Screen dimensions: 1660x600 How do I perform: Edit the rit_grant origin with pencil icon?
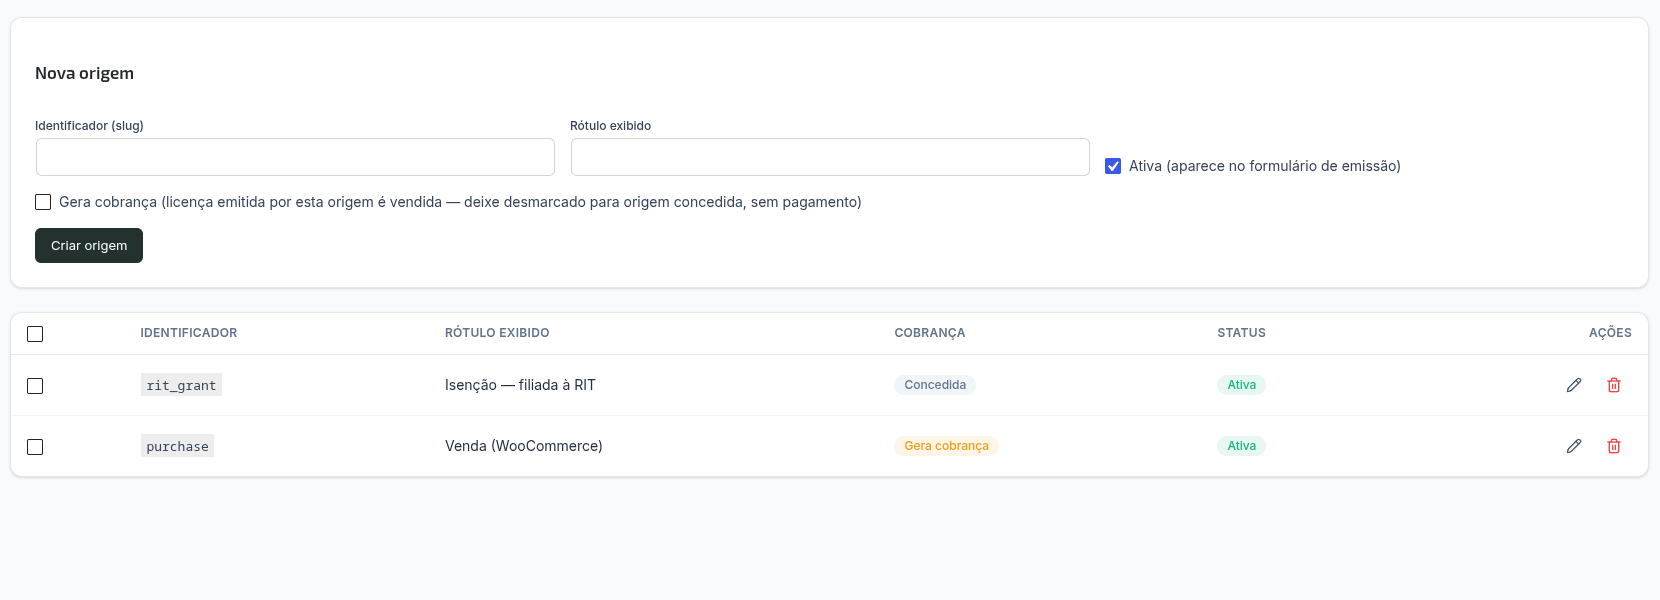tap(1574, 385)
